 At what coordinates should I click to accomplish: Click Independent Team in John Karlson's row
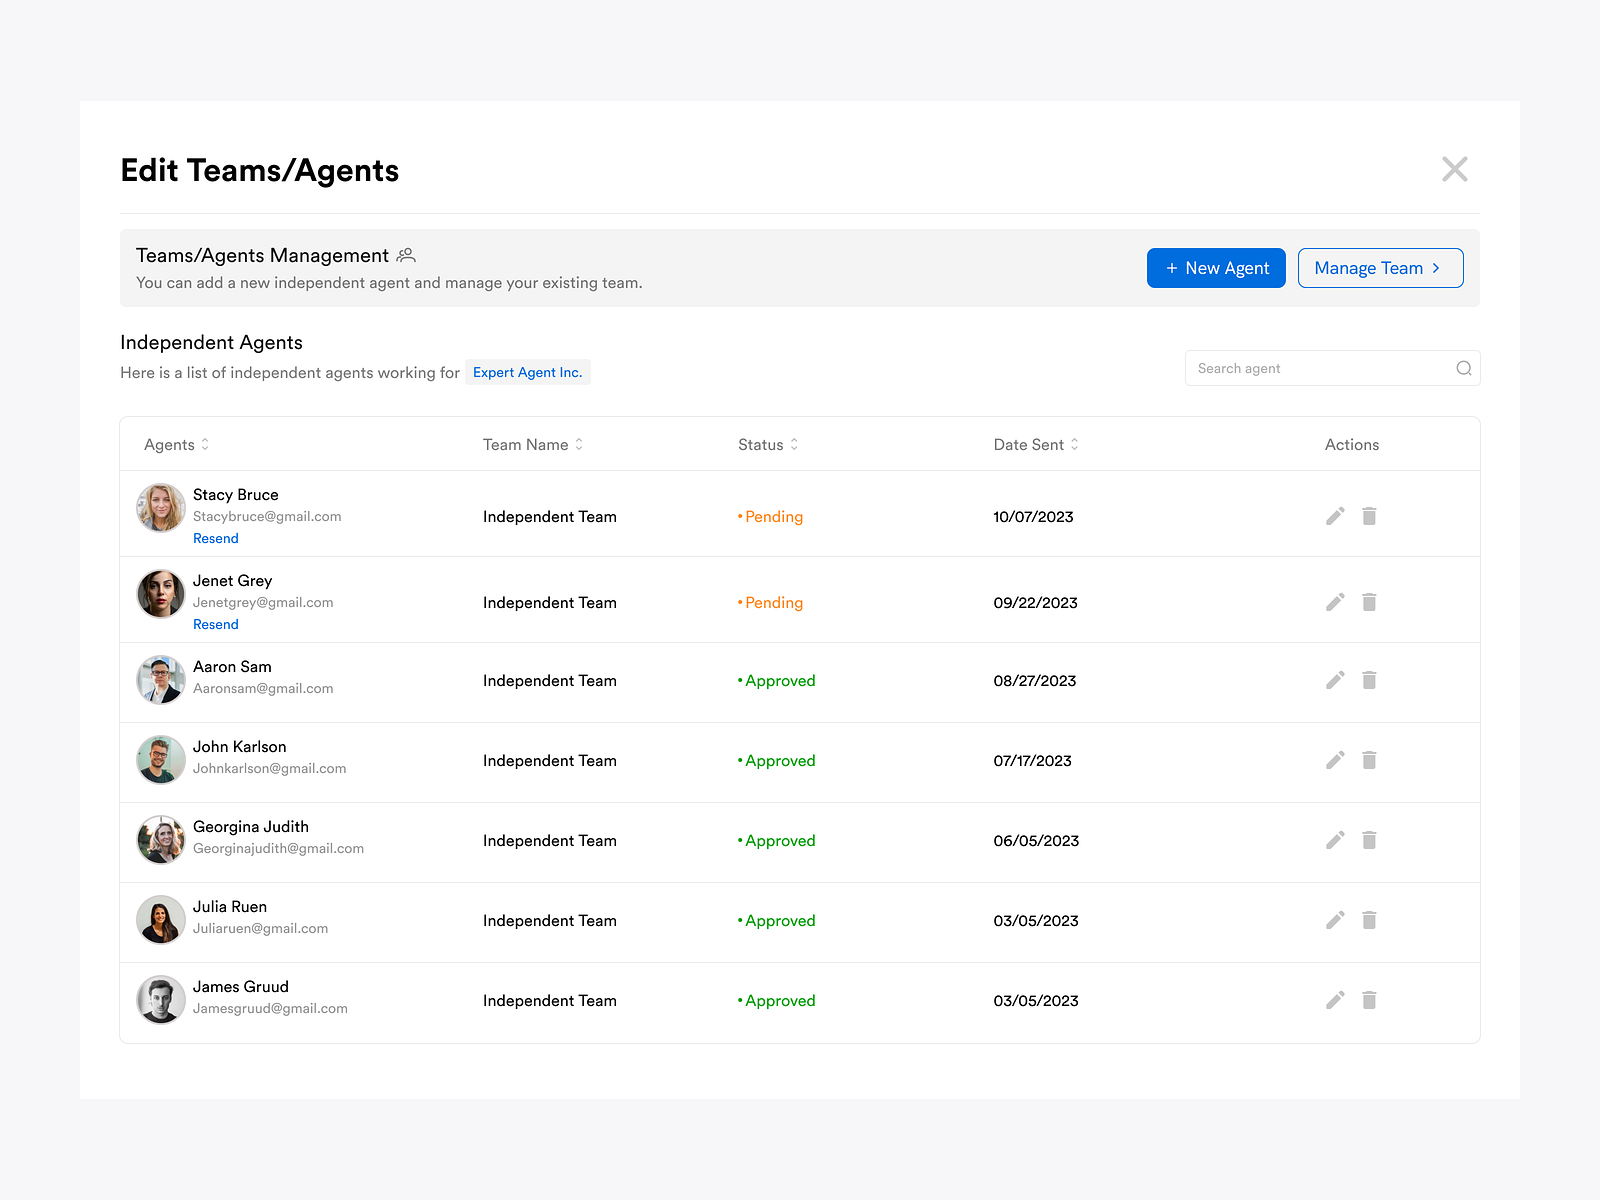point(550,761)
